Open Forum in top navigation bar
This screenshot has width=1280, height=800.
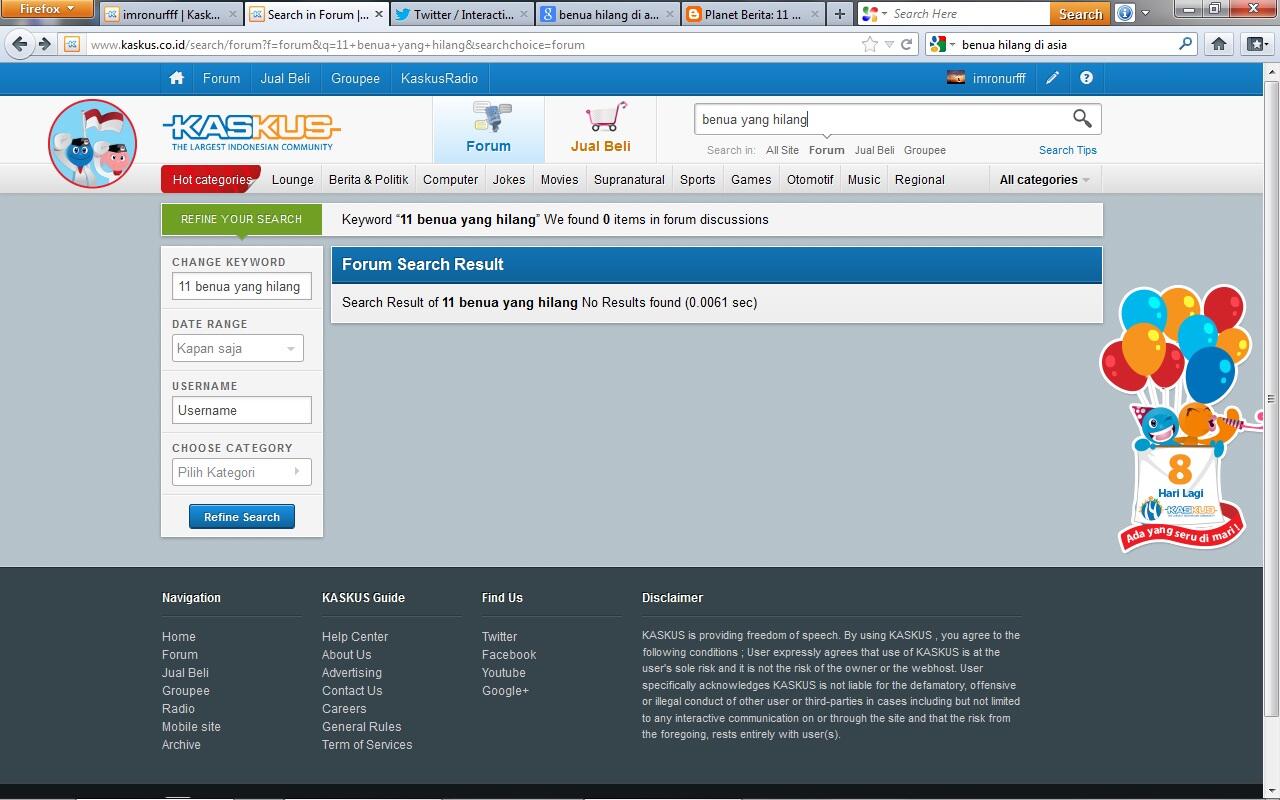coord(221,78)
